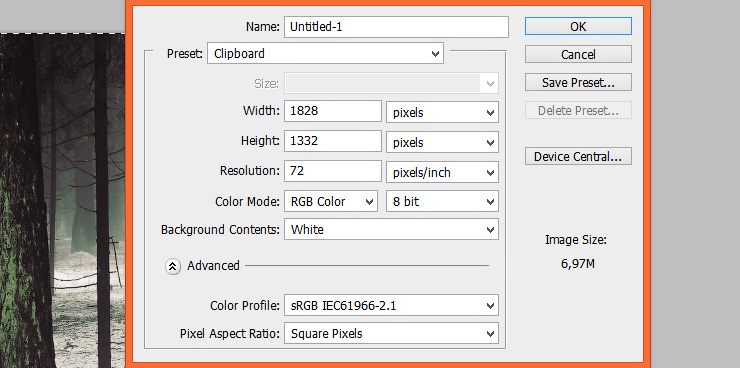Open the RGB Color mode dropdown
Screen dimensions: 740x368
click(x=330, y=201)
